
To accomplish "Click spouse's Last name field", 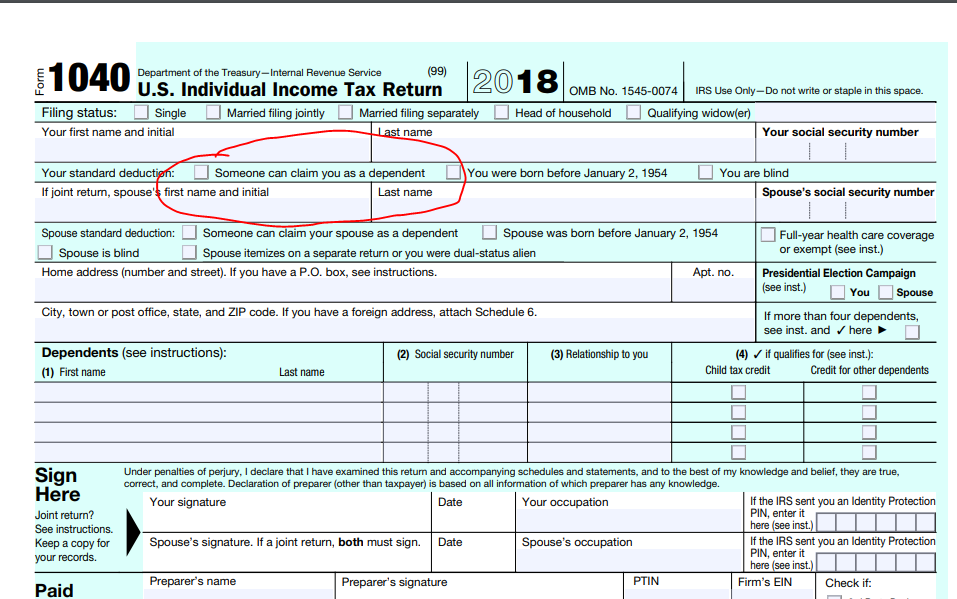I will tap(563, 210).
